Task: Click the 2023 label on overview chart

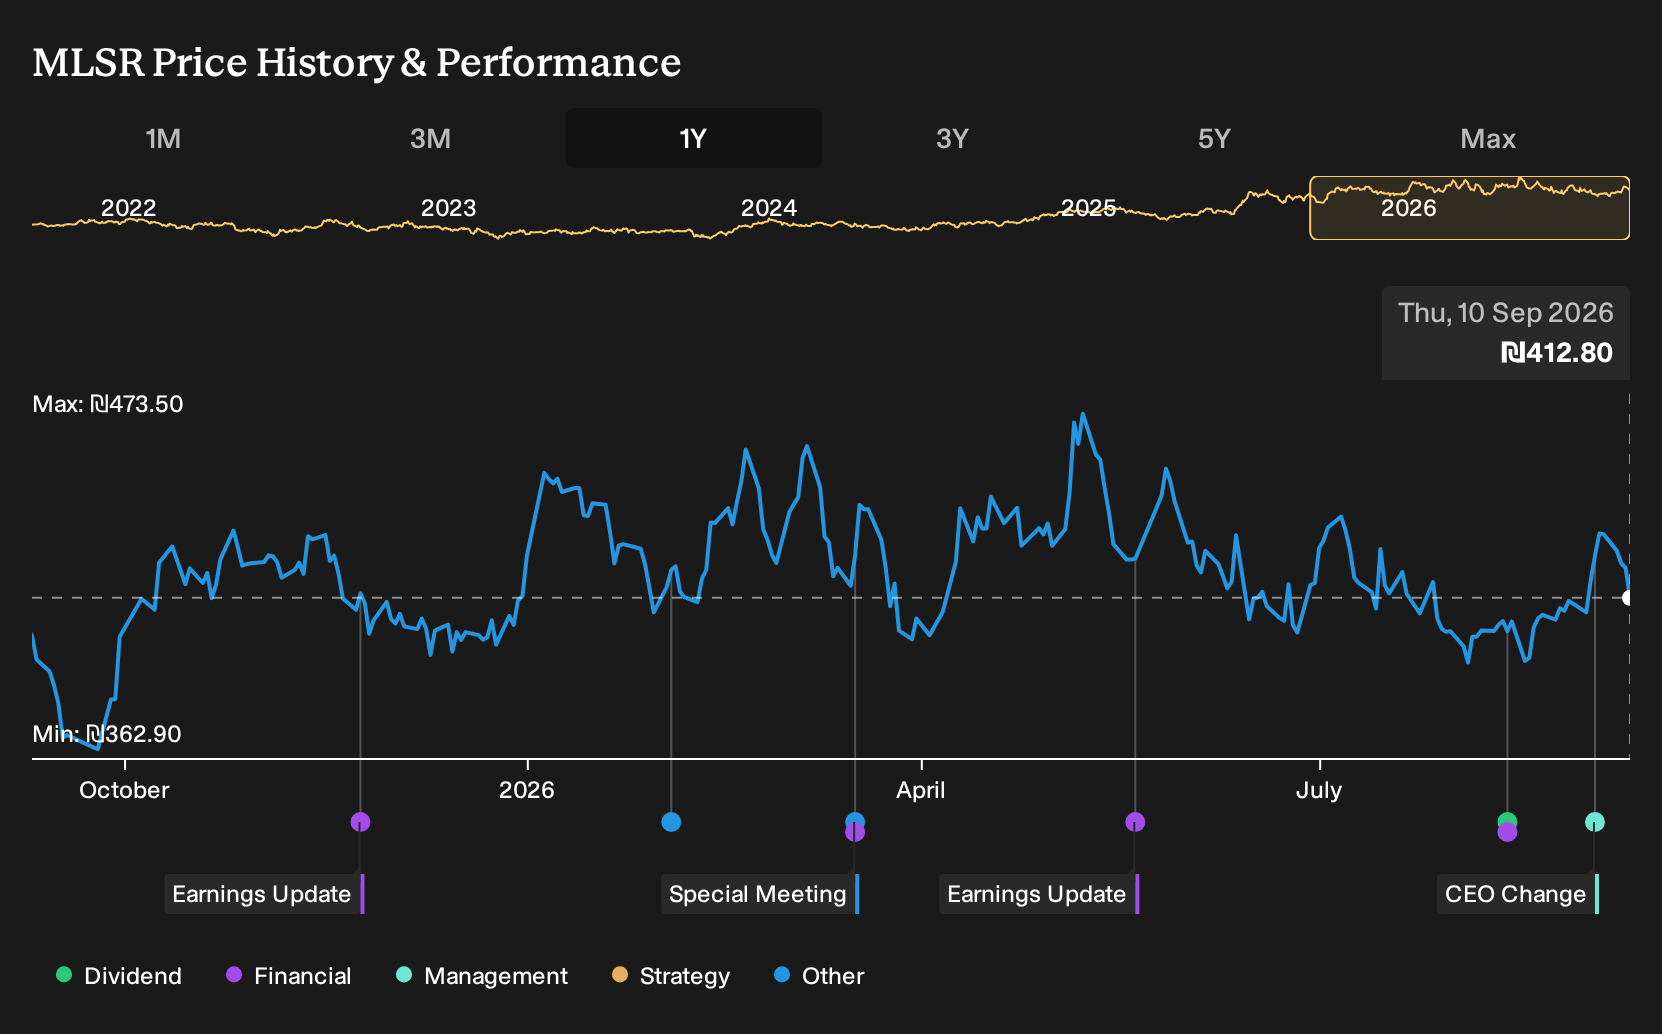Action: (x=448, y=208)
